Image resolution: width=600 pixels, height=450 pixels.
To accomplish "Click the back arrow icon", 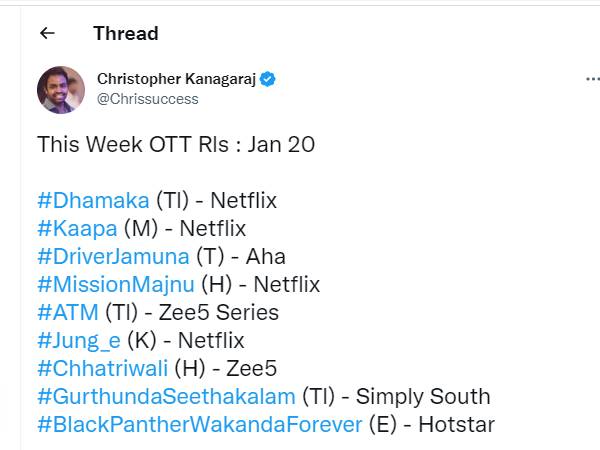I will pyautogui.click(x=47, y=33).
